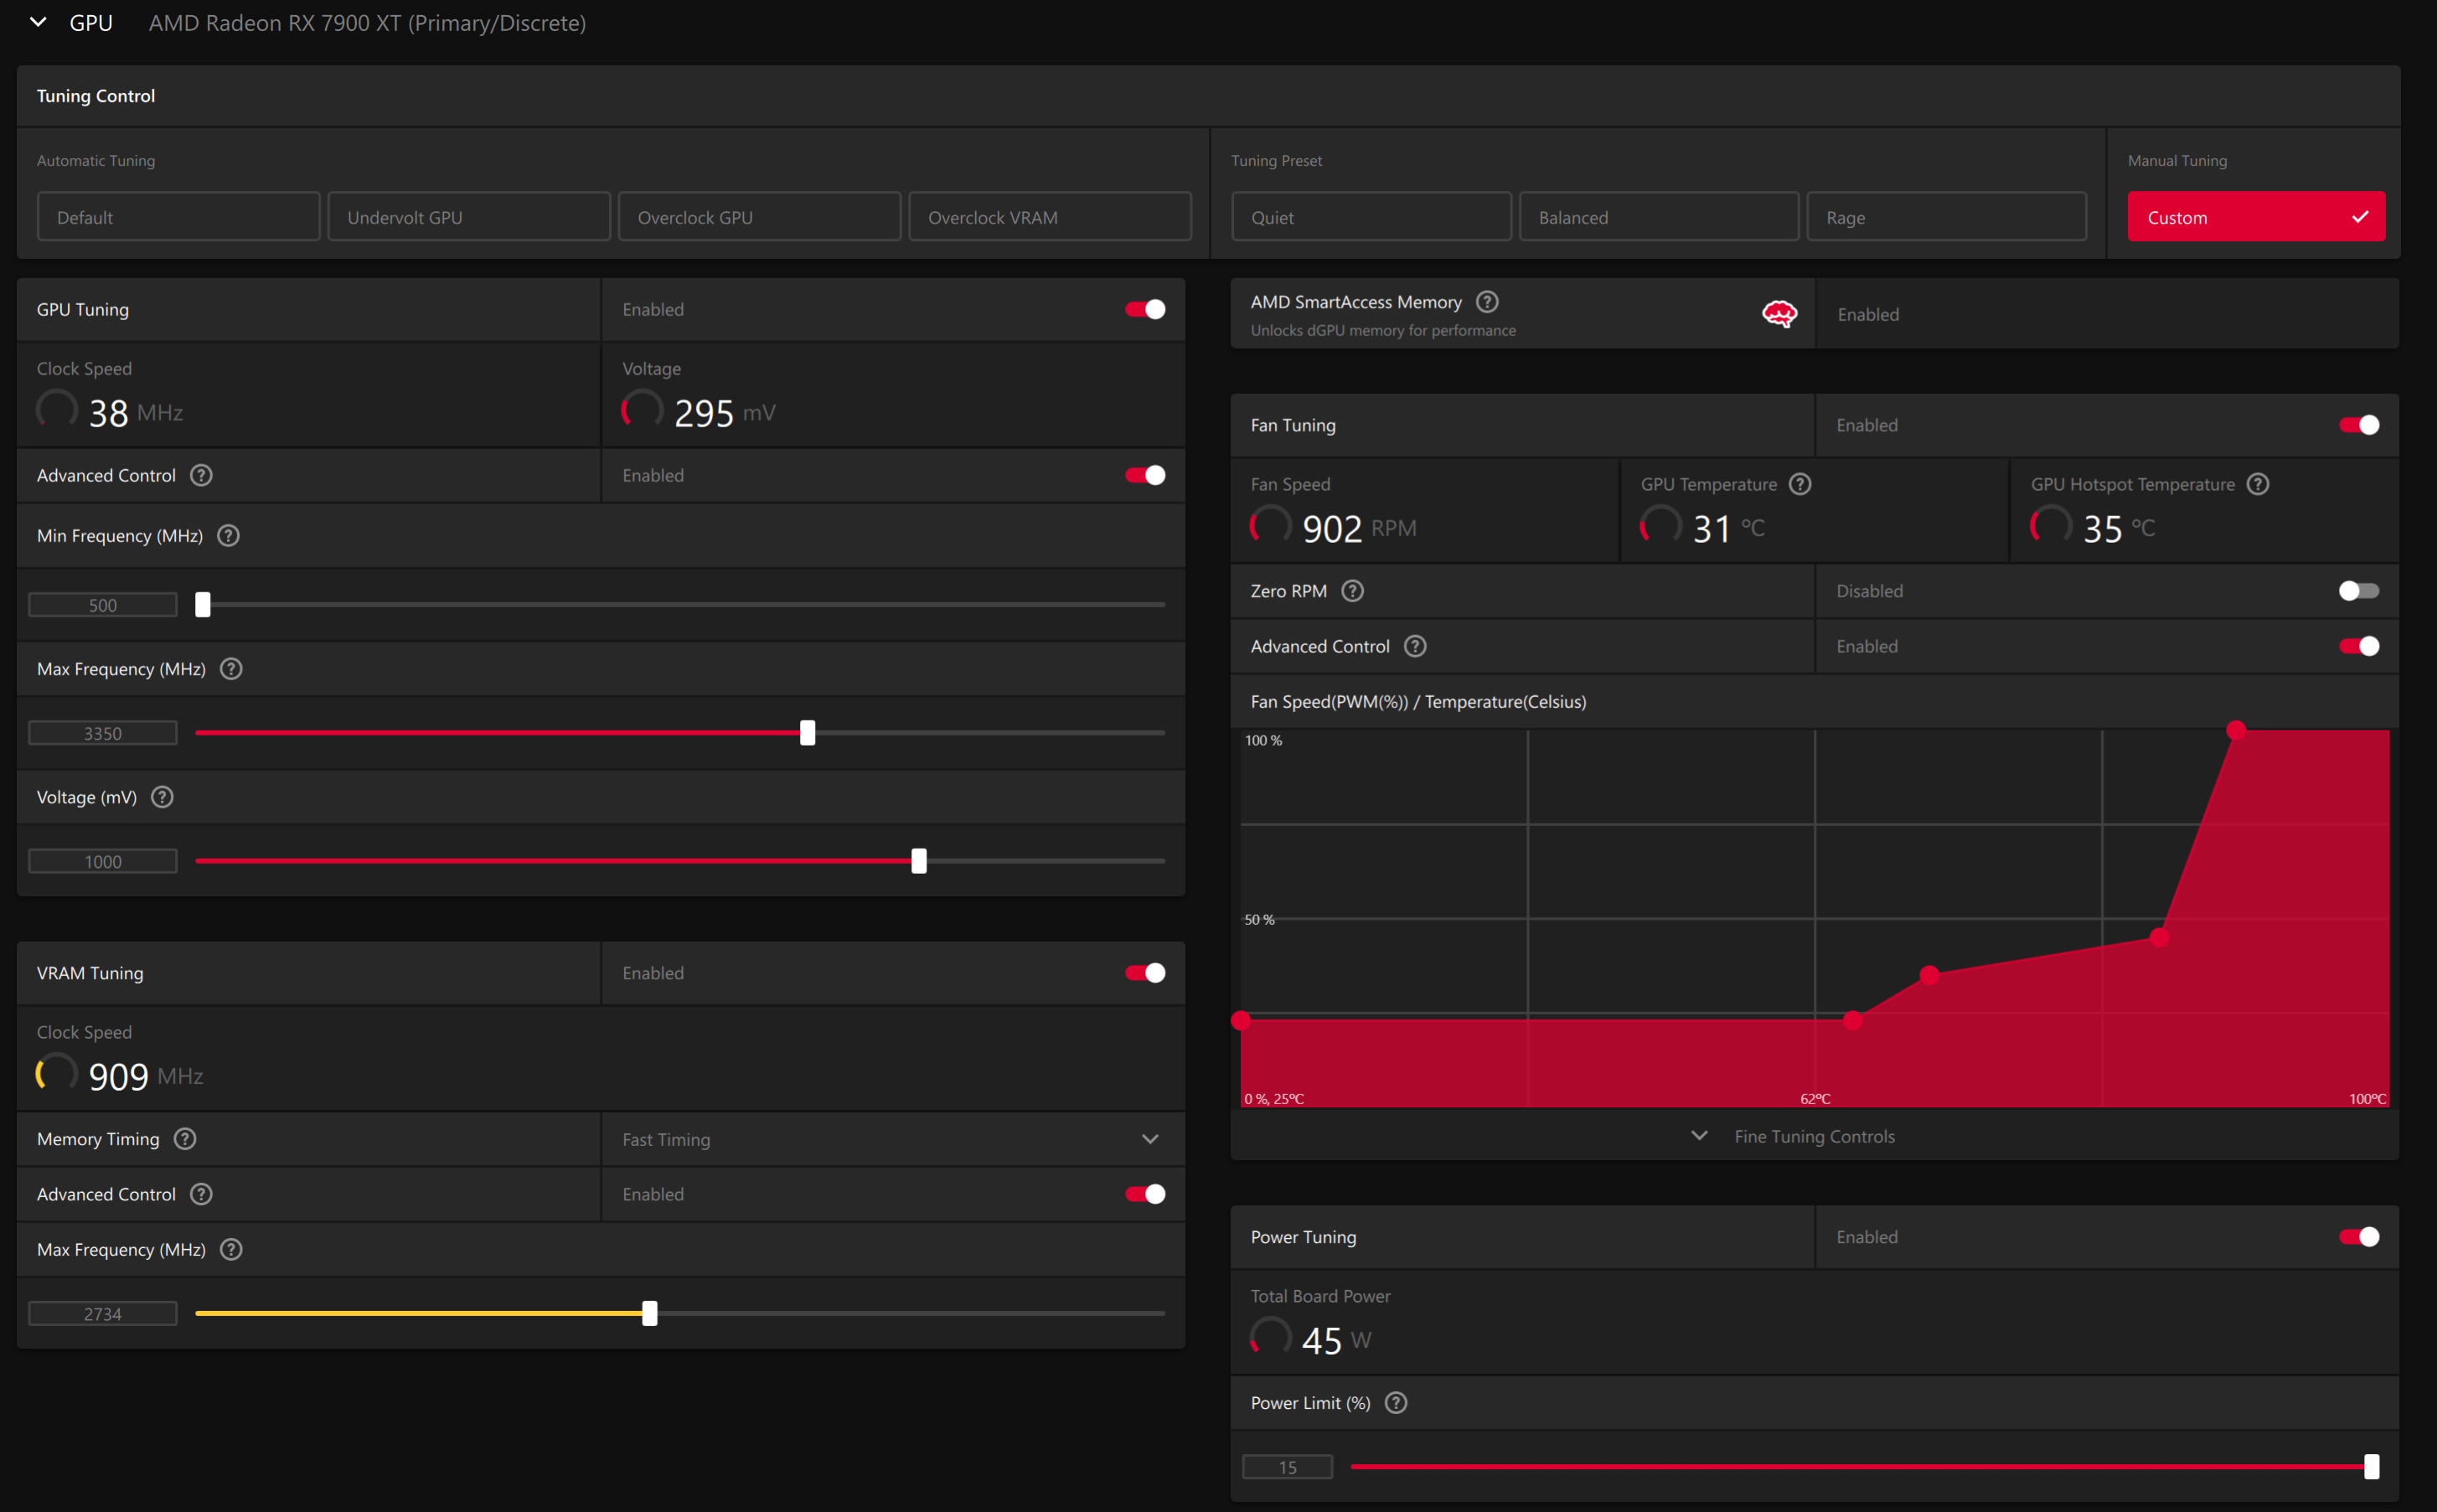Expand Fine Tuning Controls
Image resolution: width=2437 pixels, height=1512 pixels.
coord(1814,1136)
